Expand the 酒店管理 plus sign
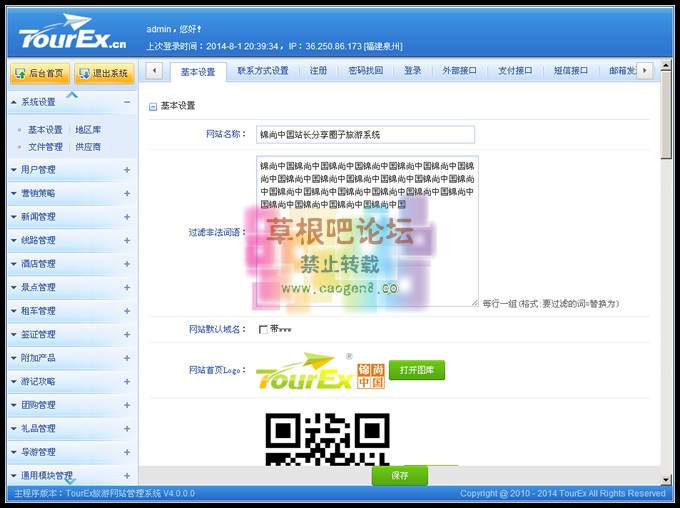The height and width of the screenshot is (508, 680). 127,264
